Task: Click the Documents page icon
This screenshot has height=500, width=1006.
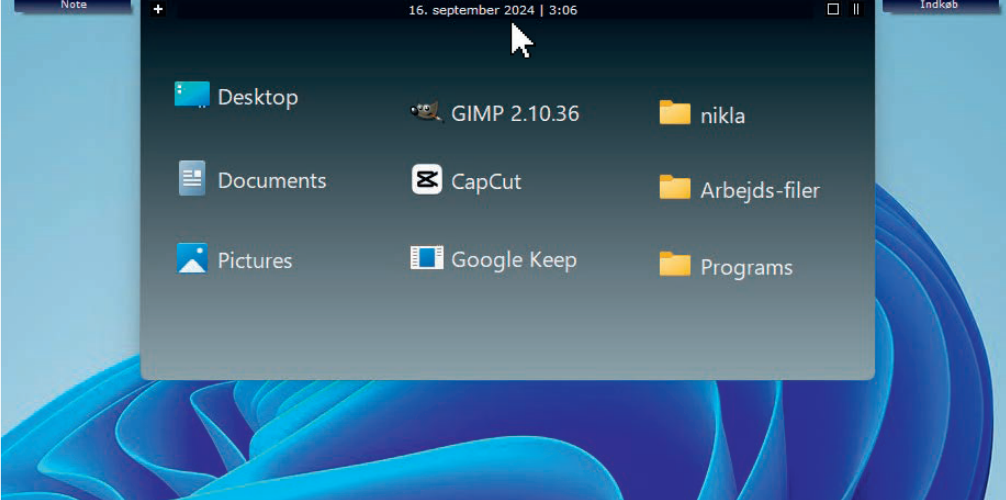Action: (192, 179)
